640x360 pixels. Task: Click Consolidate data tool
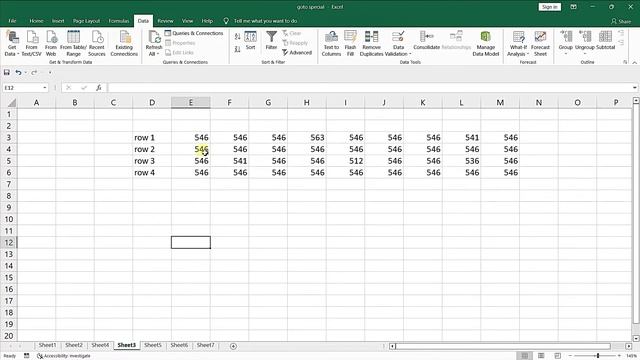click(x=427, y=41)
